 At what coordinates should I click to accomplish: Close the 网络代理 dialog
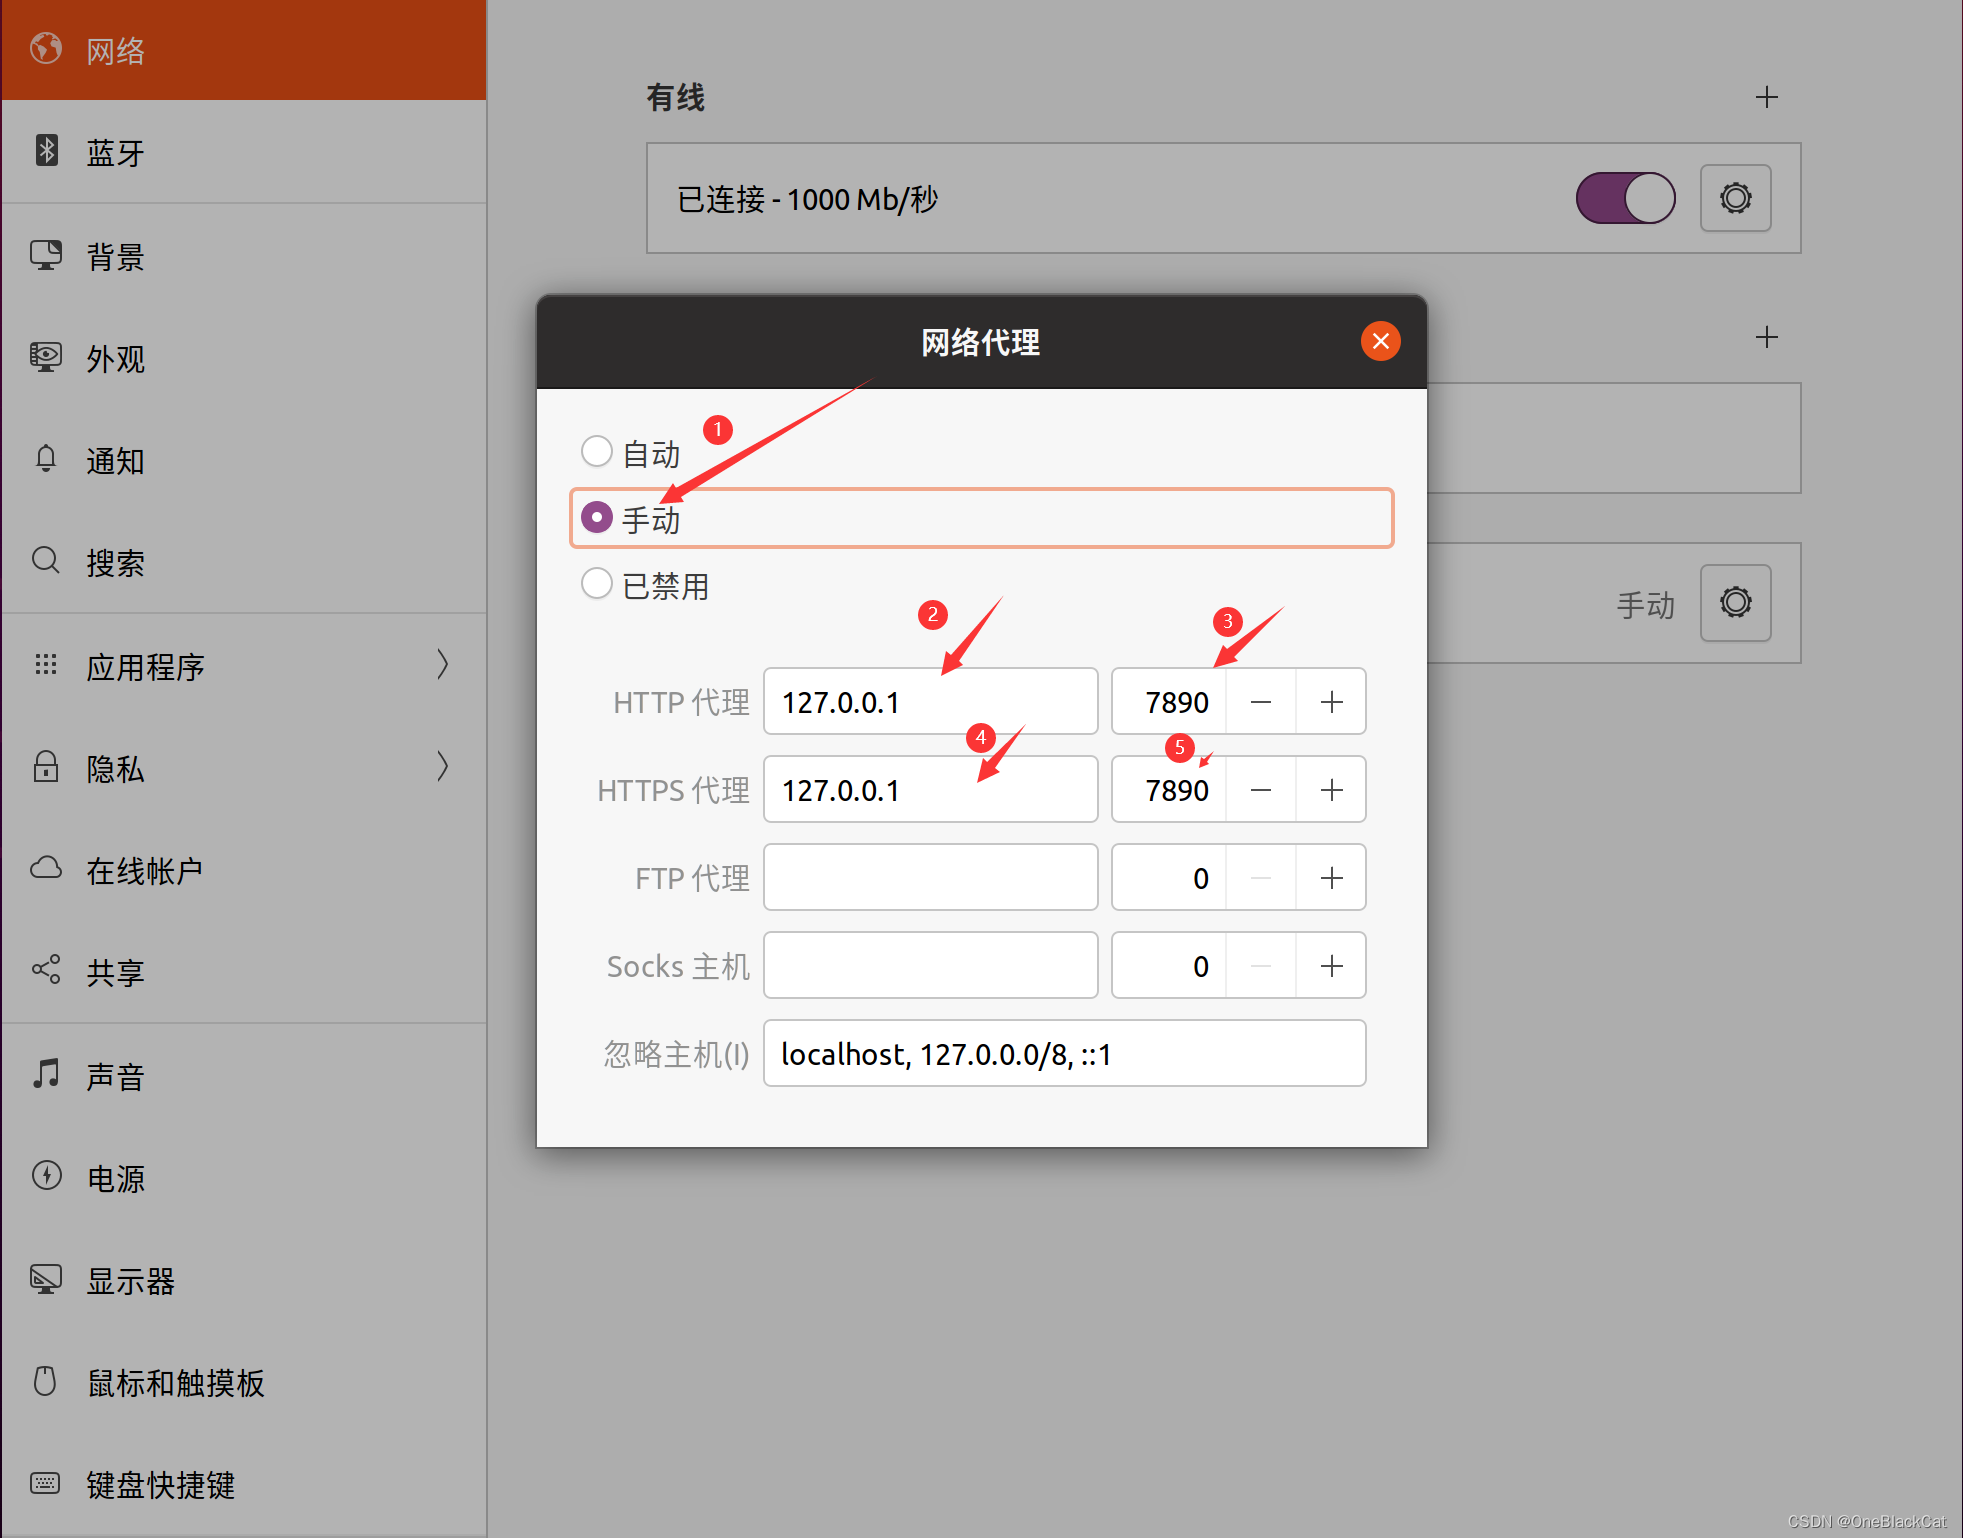[x=1380, y=341]
